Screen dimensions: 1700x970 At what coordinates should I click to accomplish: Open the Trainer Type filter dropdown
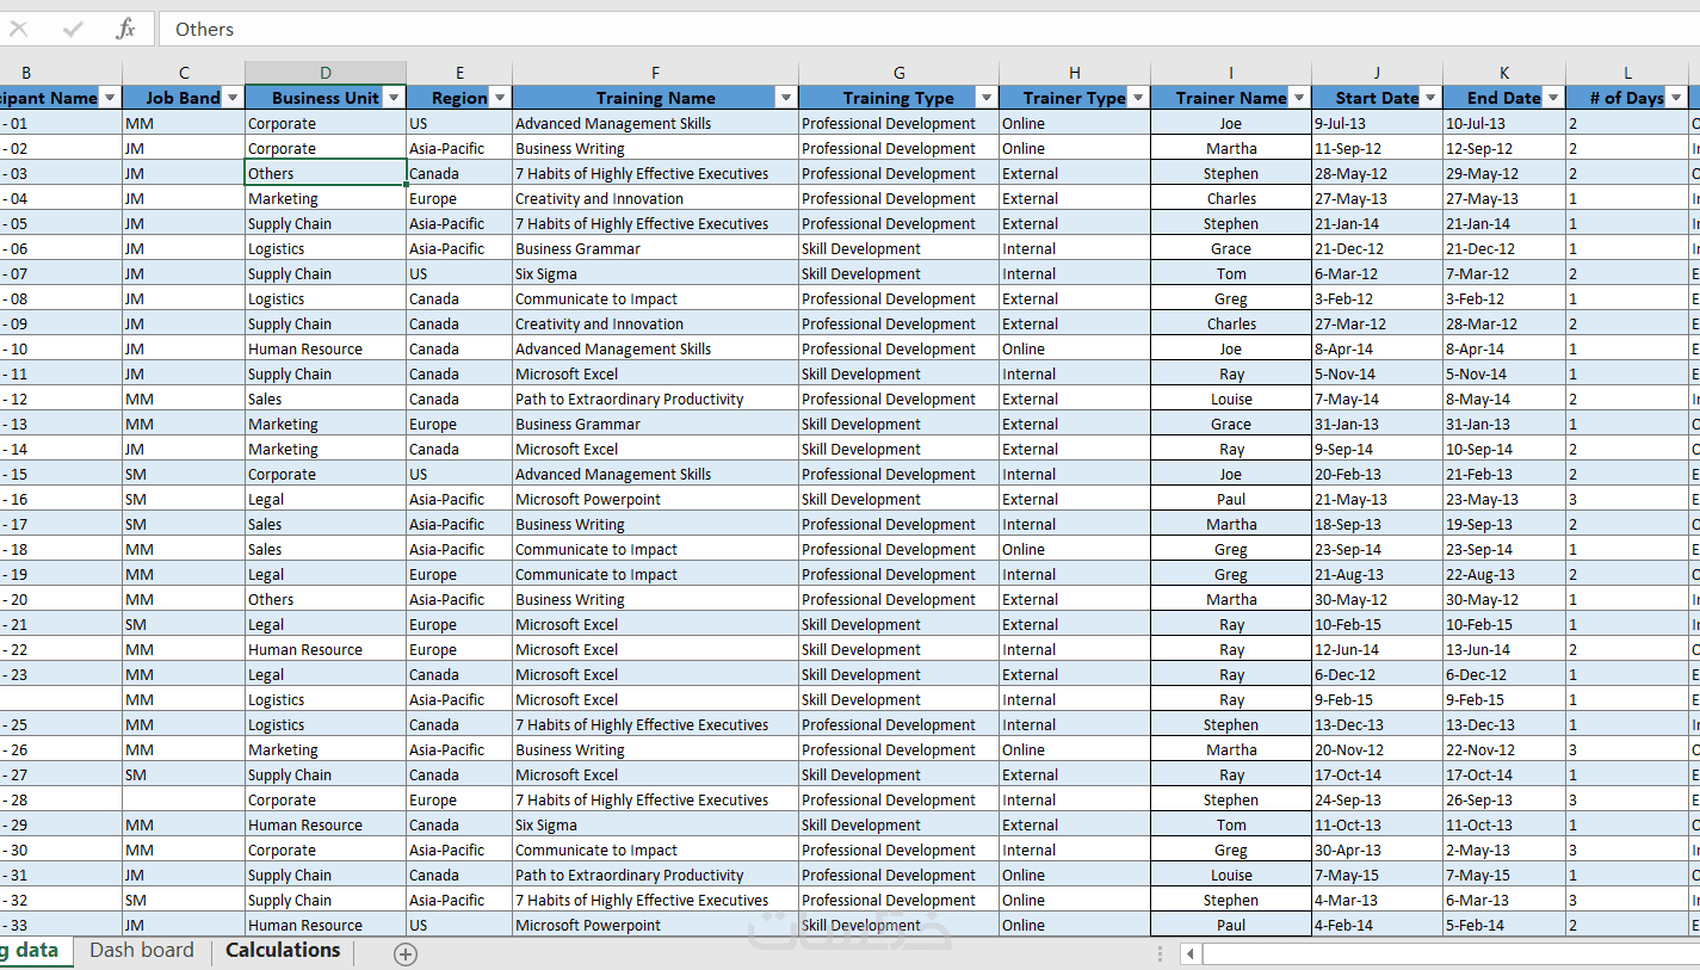click(x=1138, y=98)
